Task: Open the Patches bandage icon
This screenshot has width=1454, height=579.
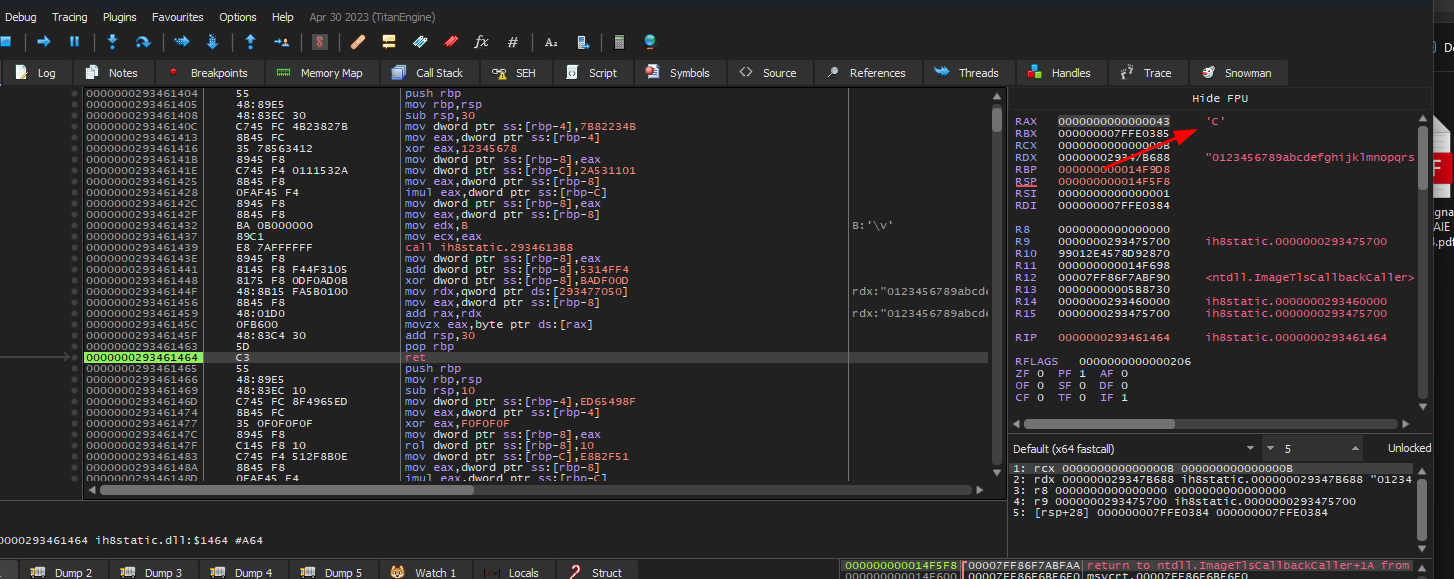Action: [x=357, y=42]
